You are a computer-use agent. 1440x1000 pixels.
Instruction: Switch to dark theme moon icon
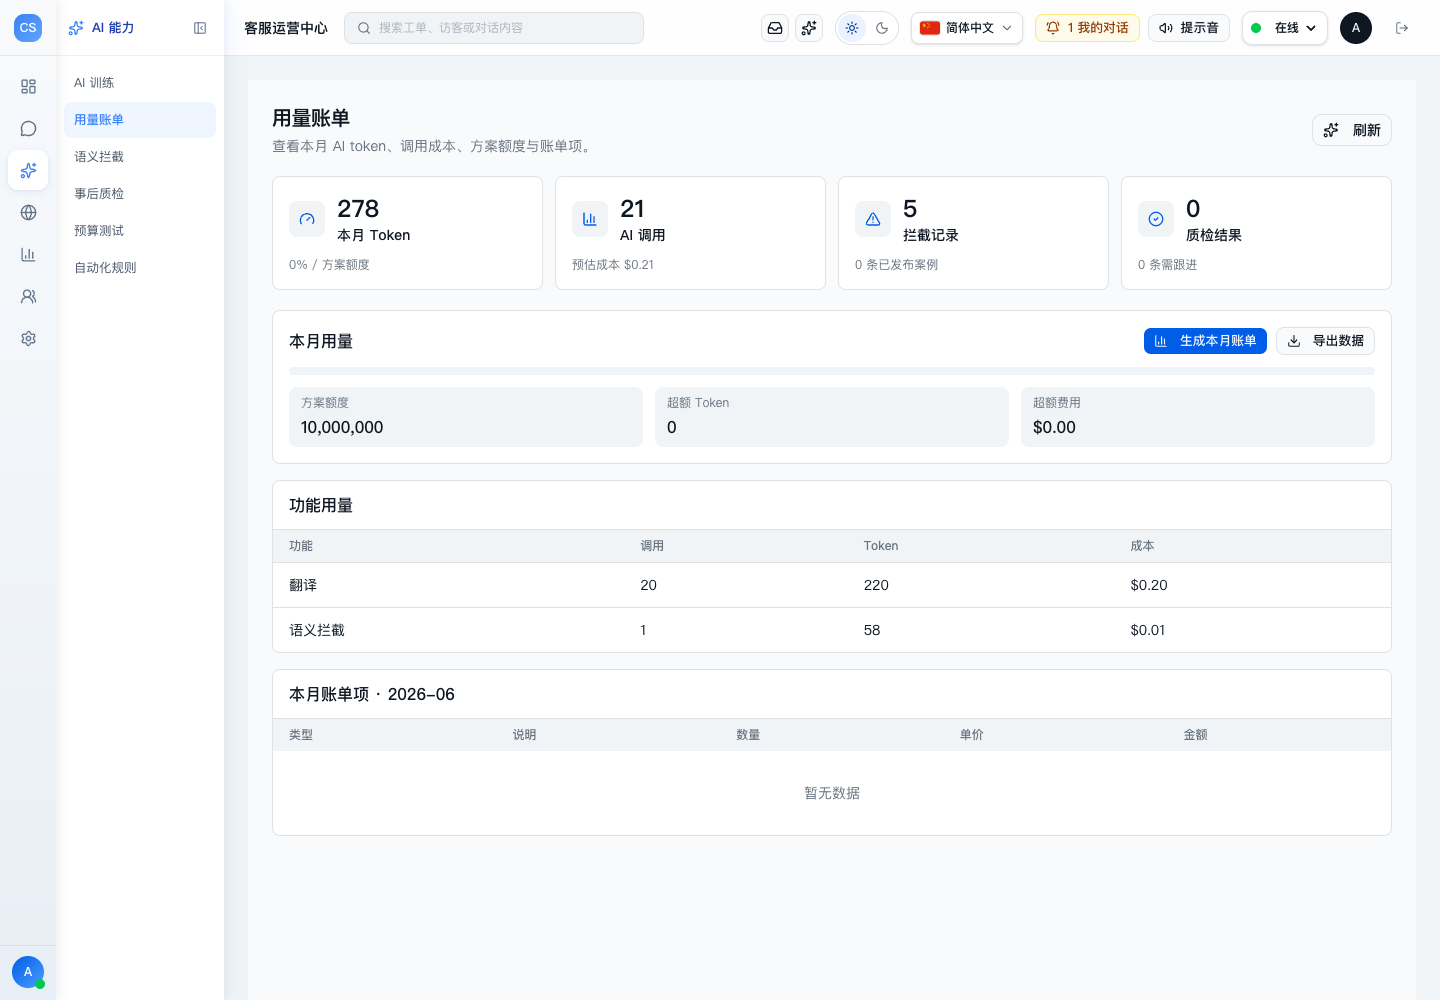click(x=882, y=28)
